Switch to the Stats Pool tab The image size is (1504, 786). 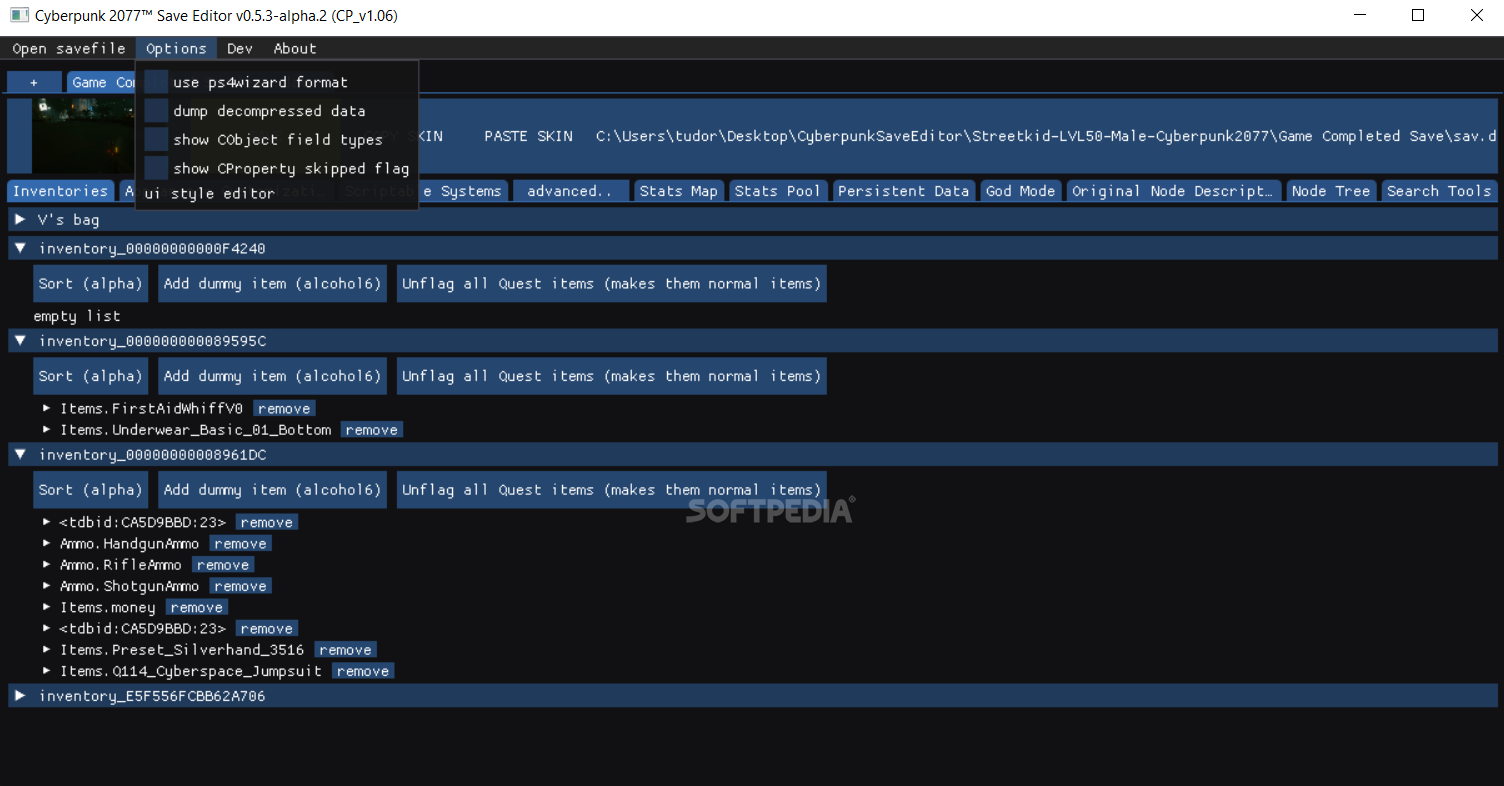(x=778, y=191)
